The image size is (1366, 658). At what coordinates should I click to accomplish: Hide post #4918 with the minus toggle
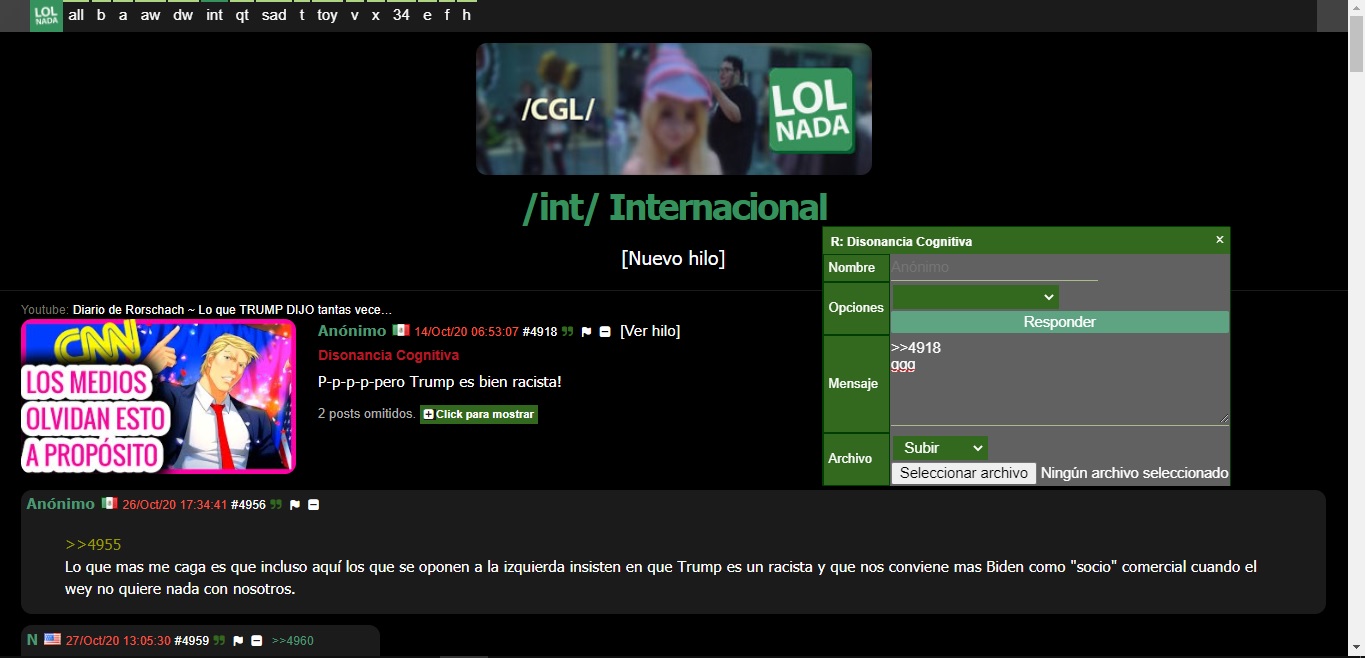click(605, 331)
